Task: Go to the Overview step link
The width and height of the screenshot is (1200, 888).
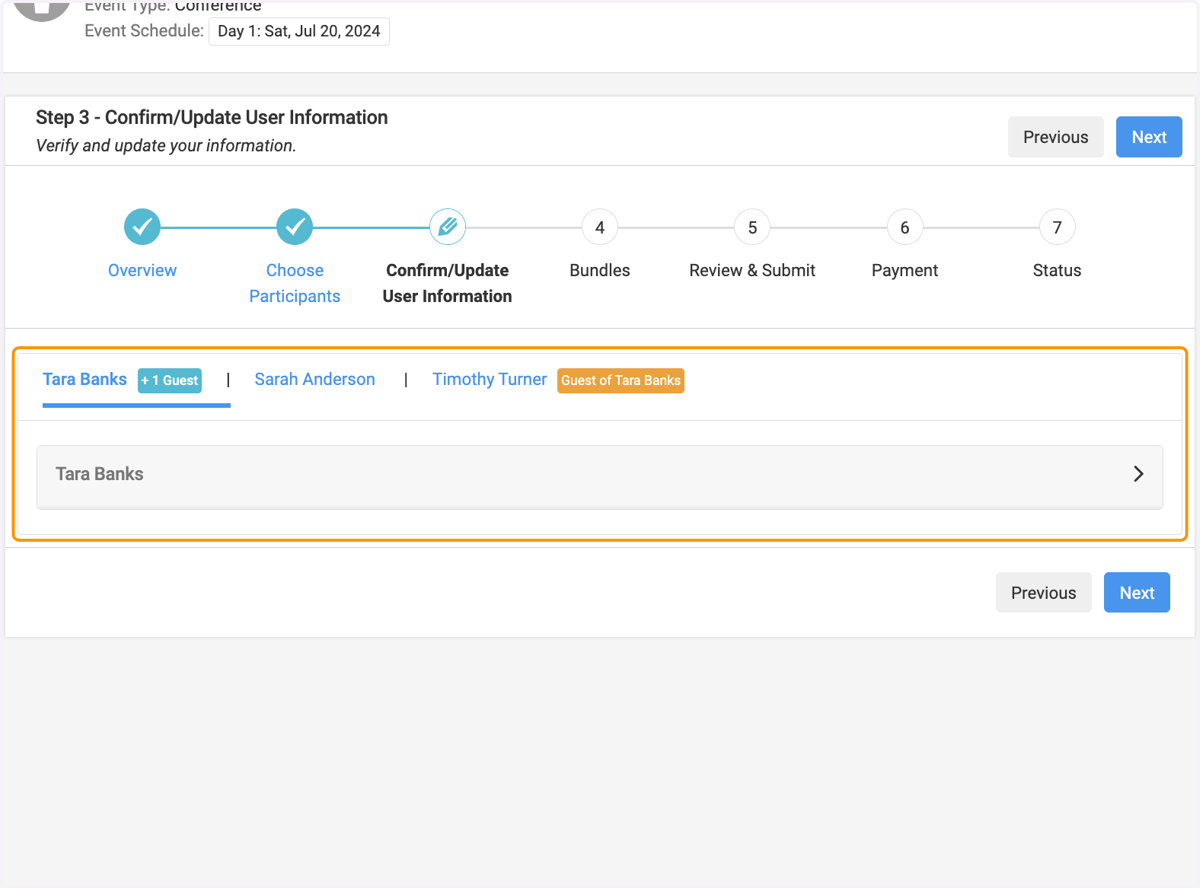Action: 142,270
